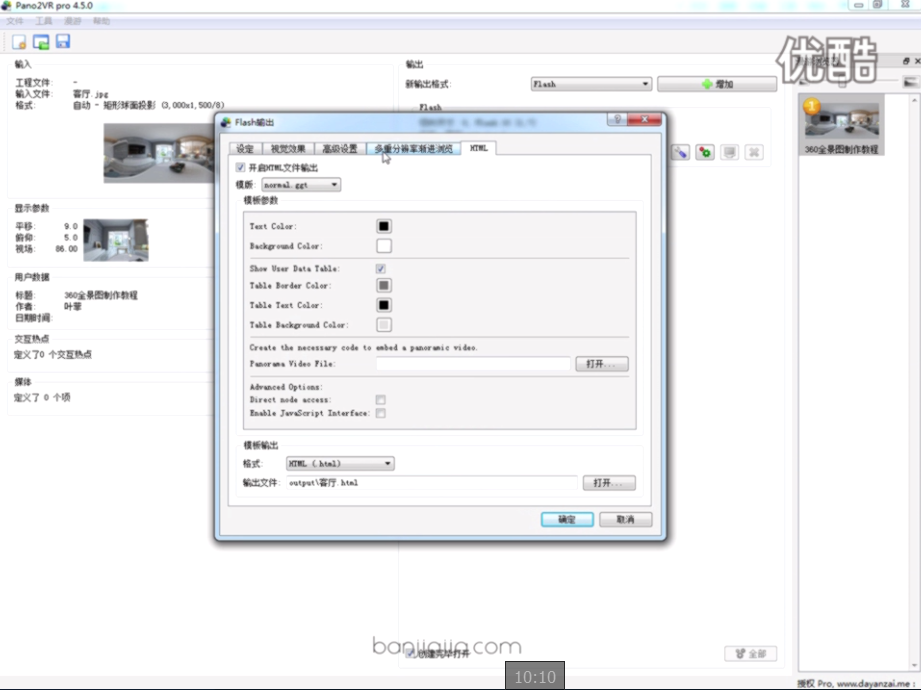The height and width of the screenshot is (690, 921).
Task: Select the 360全景图制作教程 thumbnail in tour browser
Action: coord(842,125)
